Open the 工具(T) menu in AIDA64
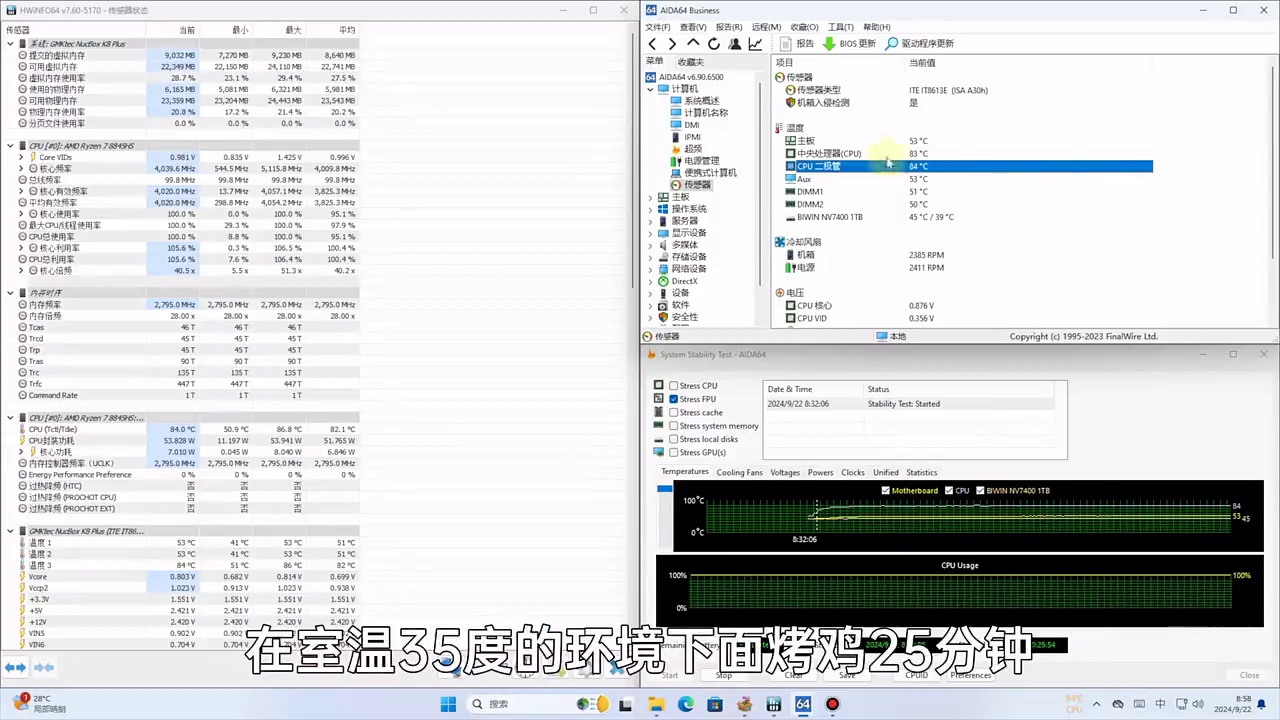The width and height of the screenshot is (1280, 720). coord(841,27)
